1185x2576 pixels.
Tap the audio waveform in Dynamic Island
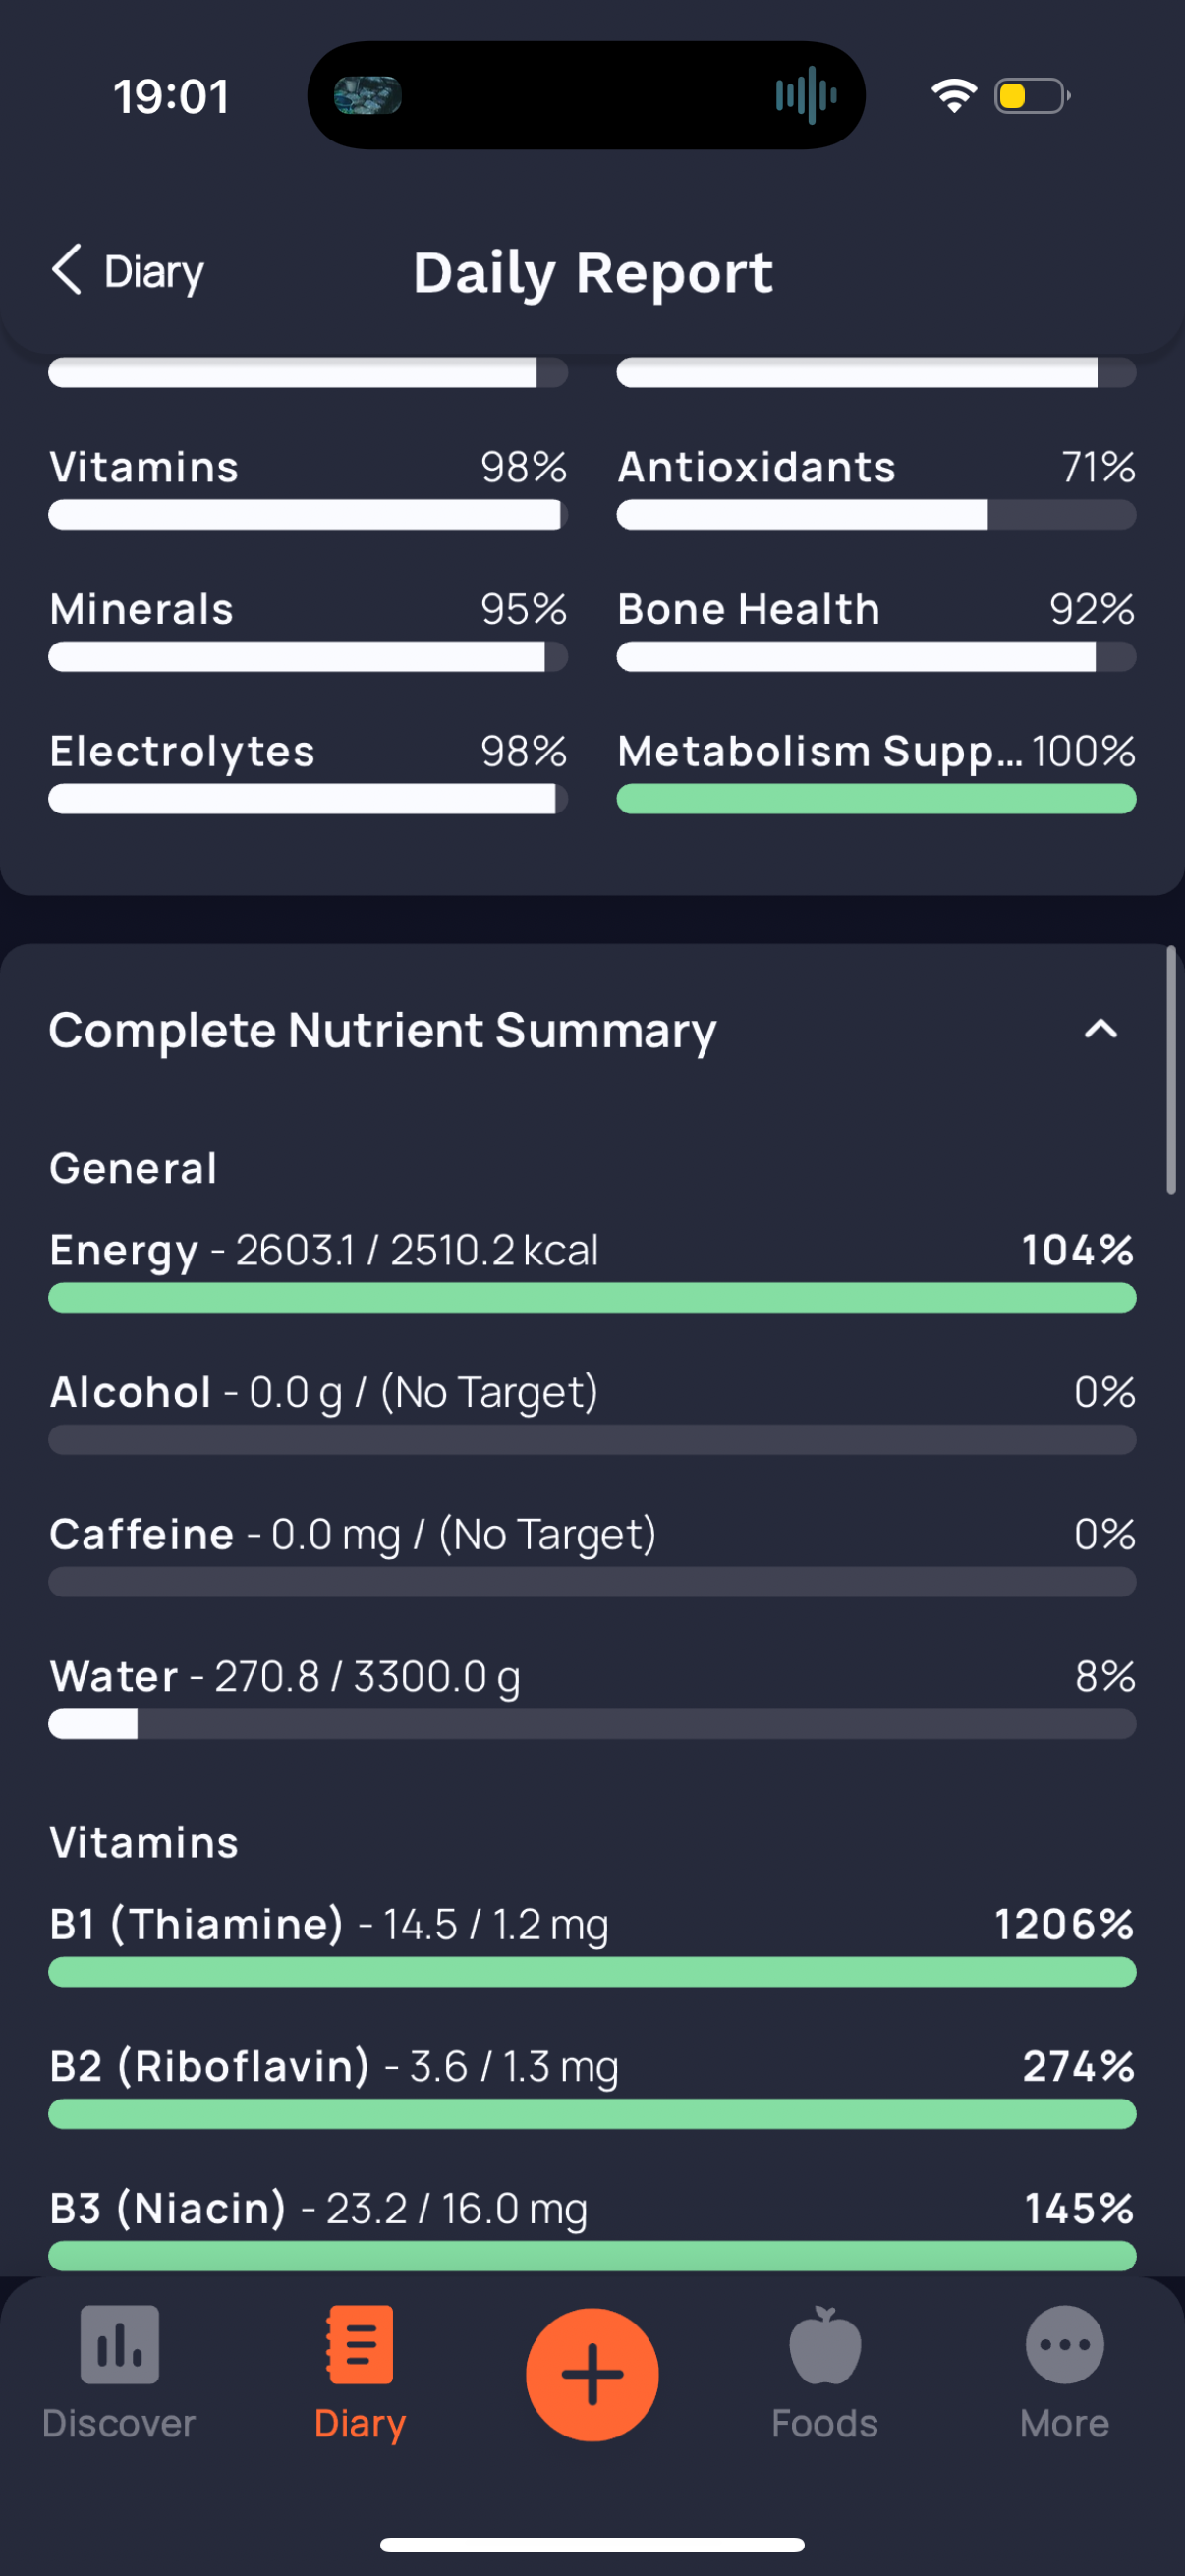806,96
